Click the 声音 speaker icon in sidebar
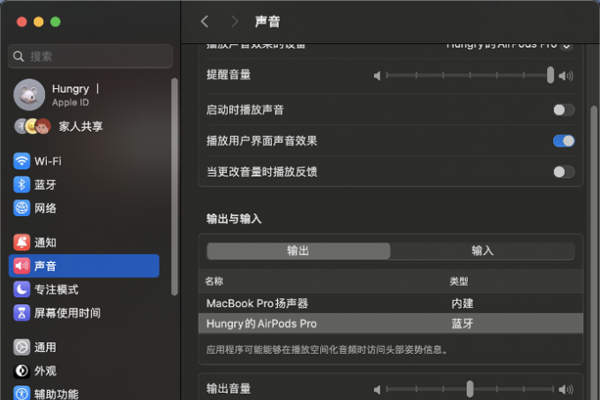This screenshot has height=400, width=600. point(22,266)
